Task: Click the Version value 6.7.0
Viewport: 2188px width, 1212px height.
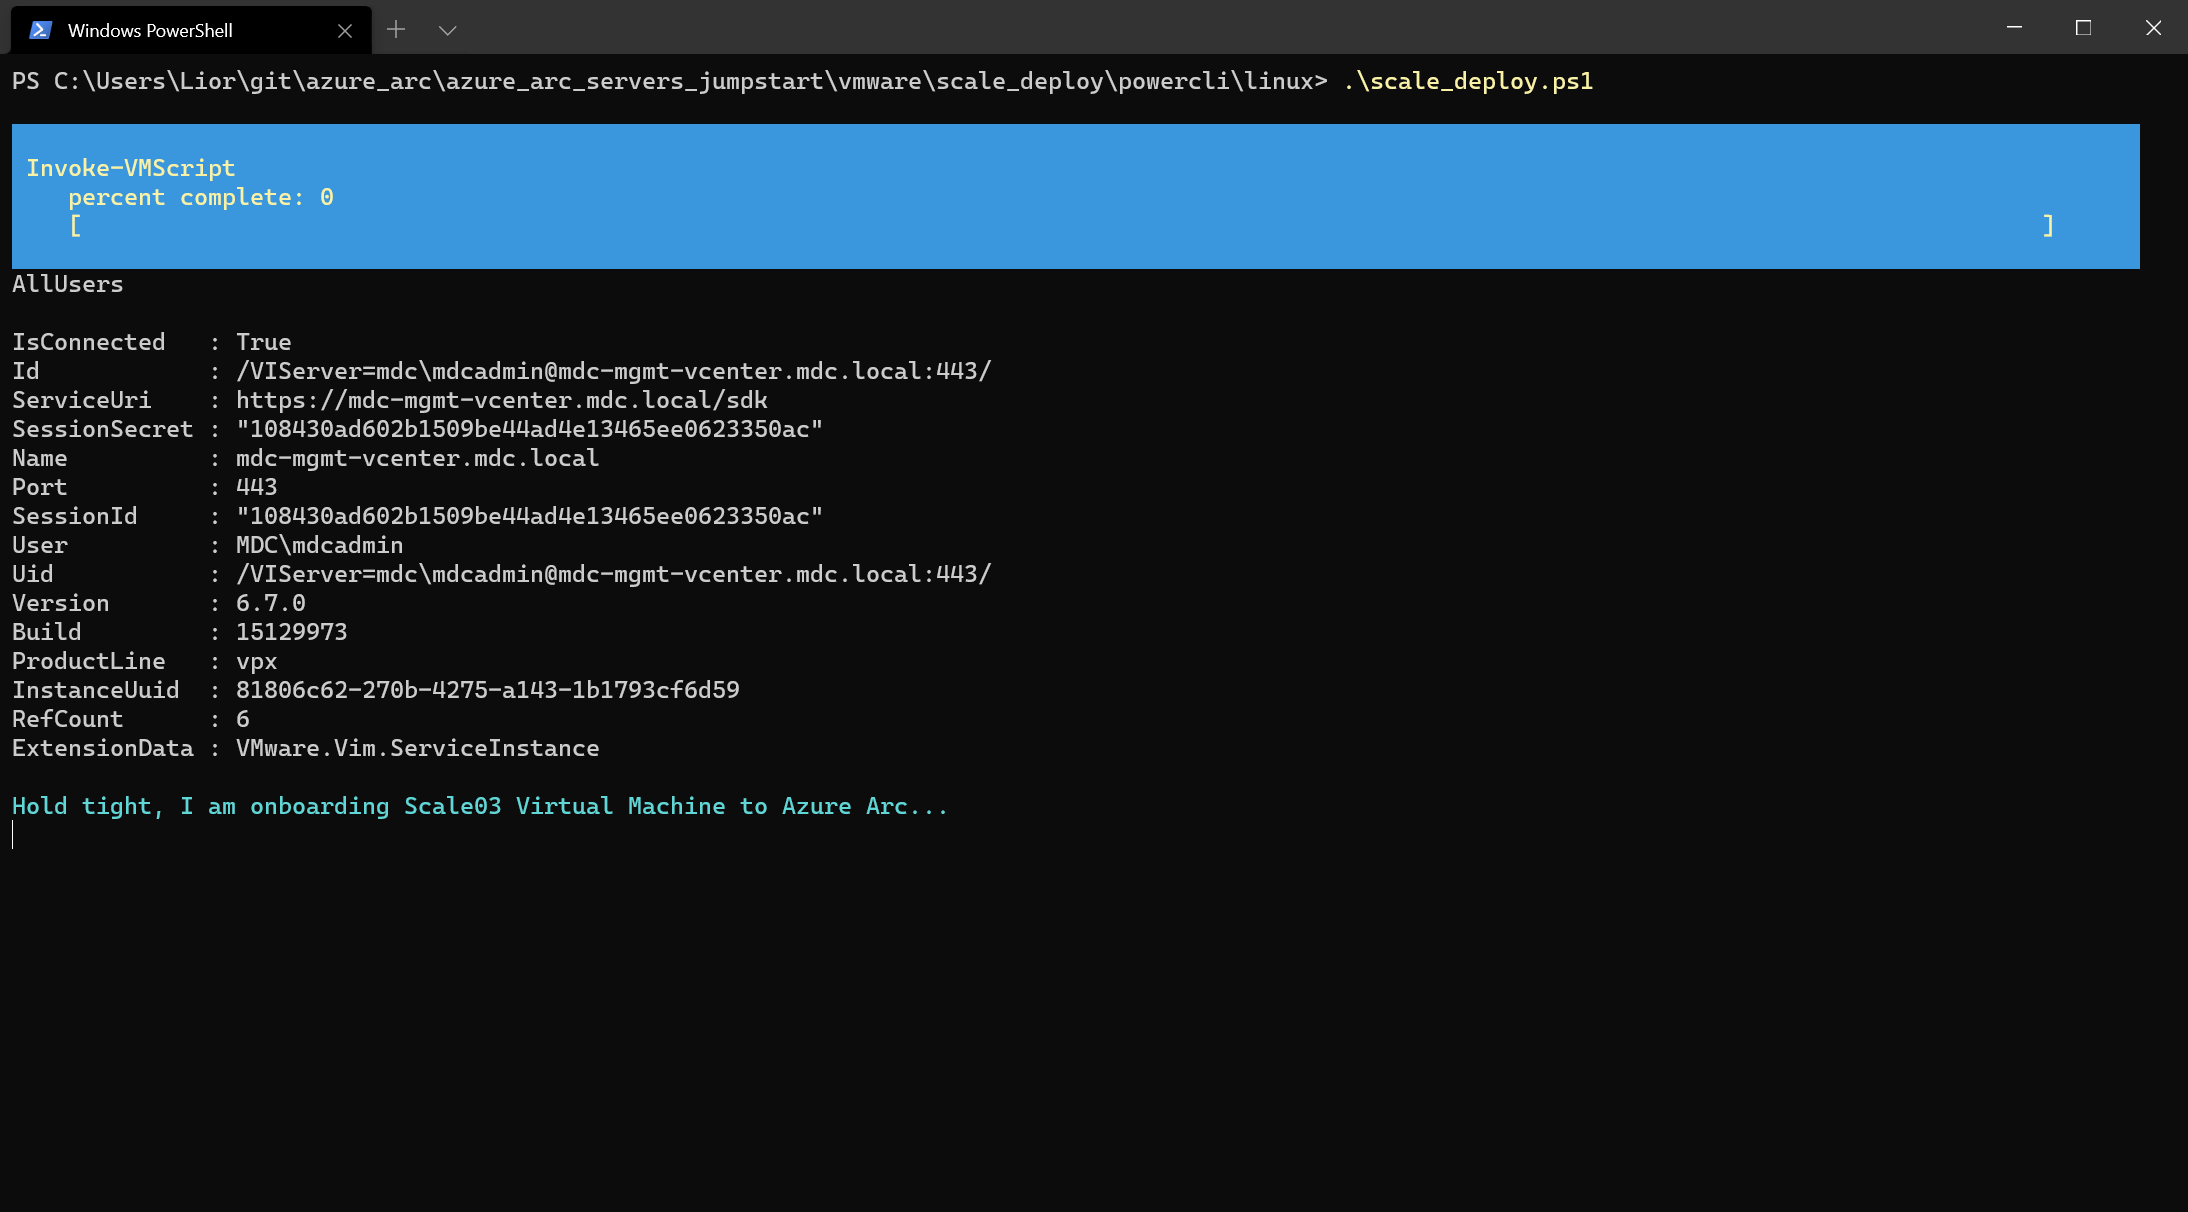Action: [x=271, y=603]
